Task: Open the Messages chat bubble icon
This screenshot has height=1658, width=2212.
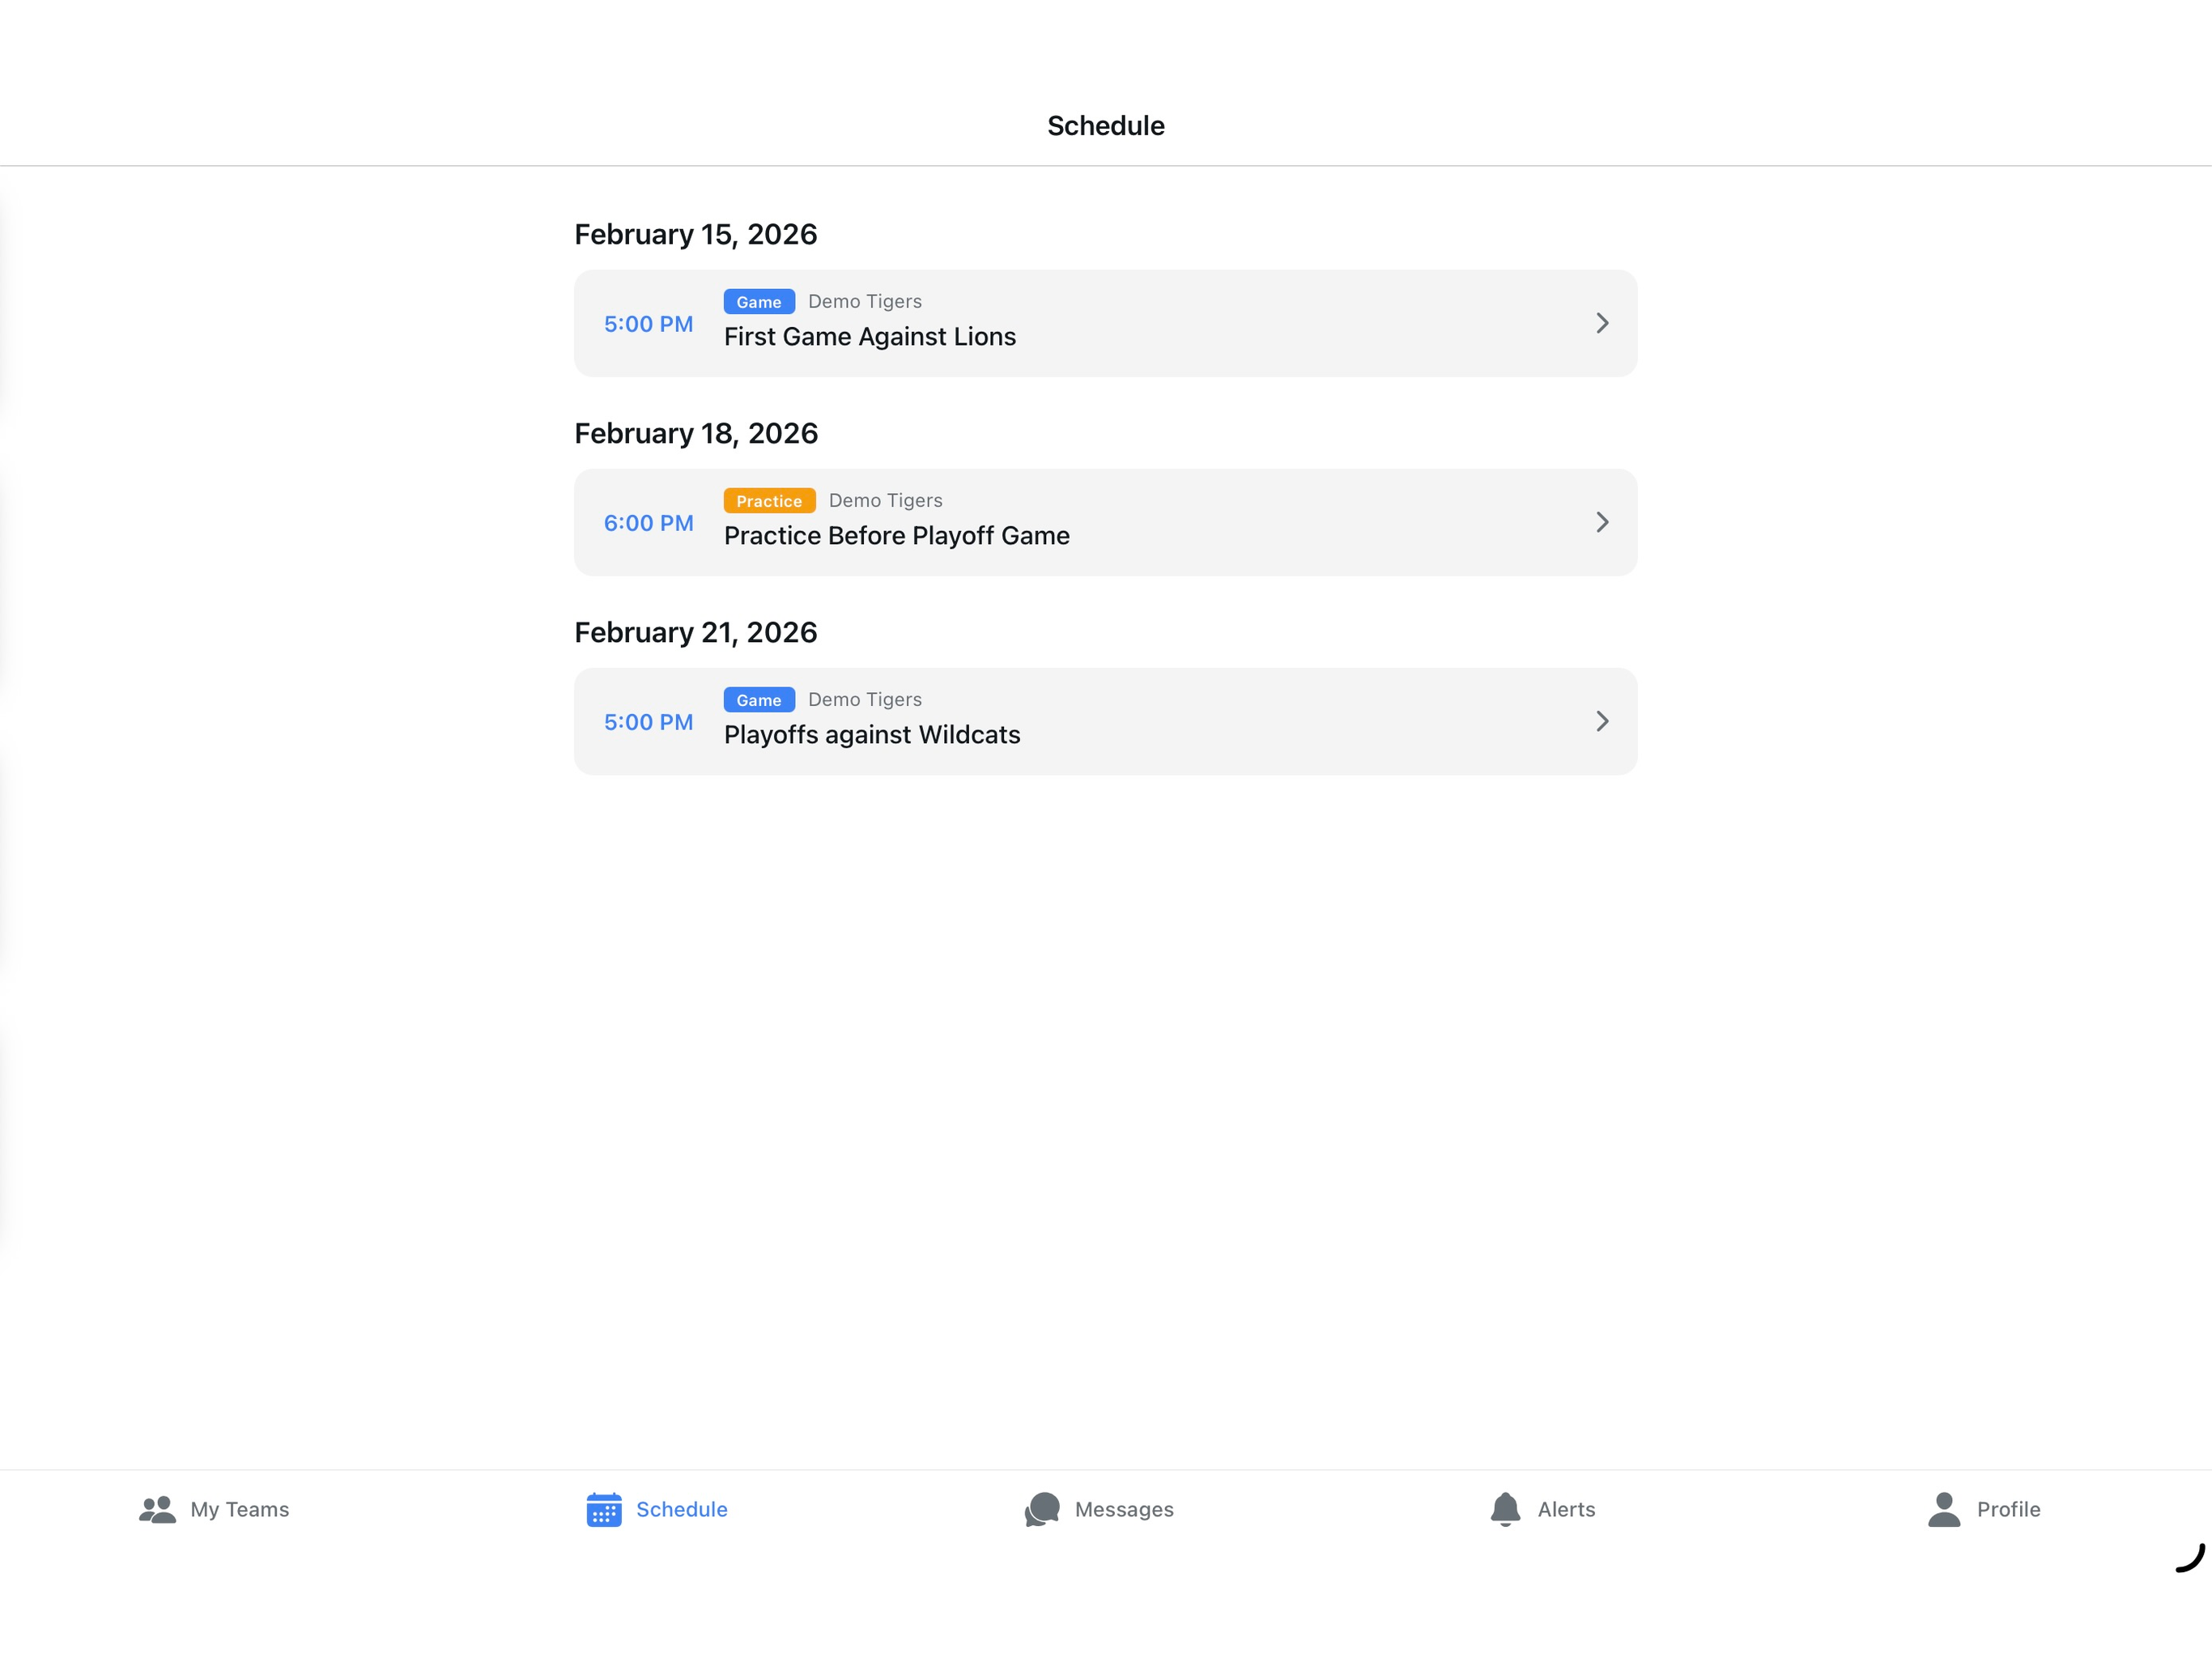Action: click(x=1042, y=1509)
